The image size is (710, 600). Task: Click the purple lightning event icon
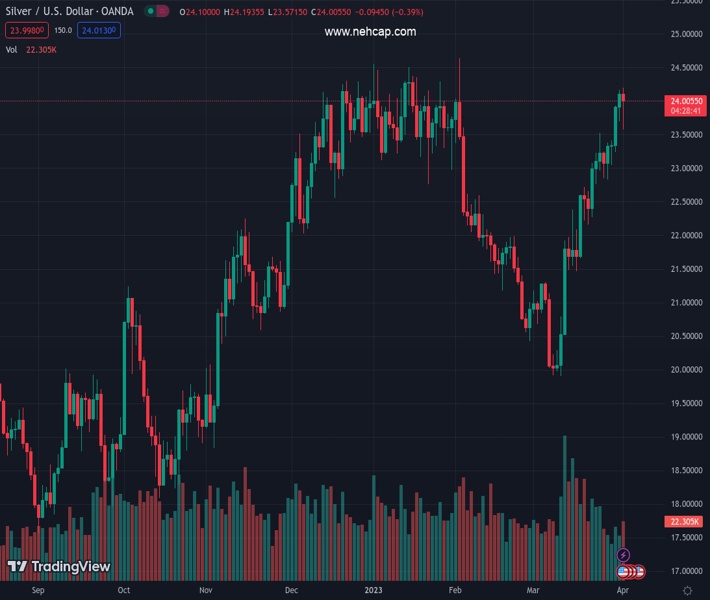[624, 555]
